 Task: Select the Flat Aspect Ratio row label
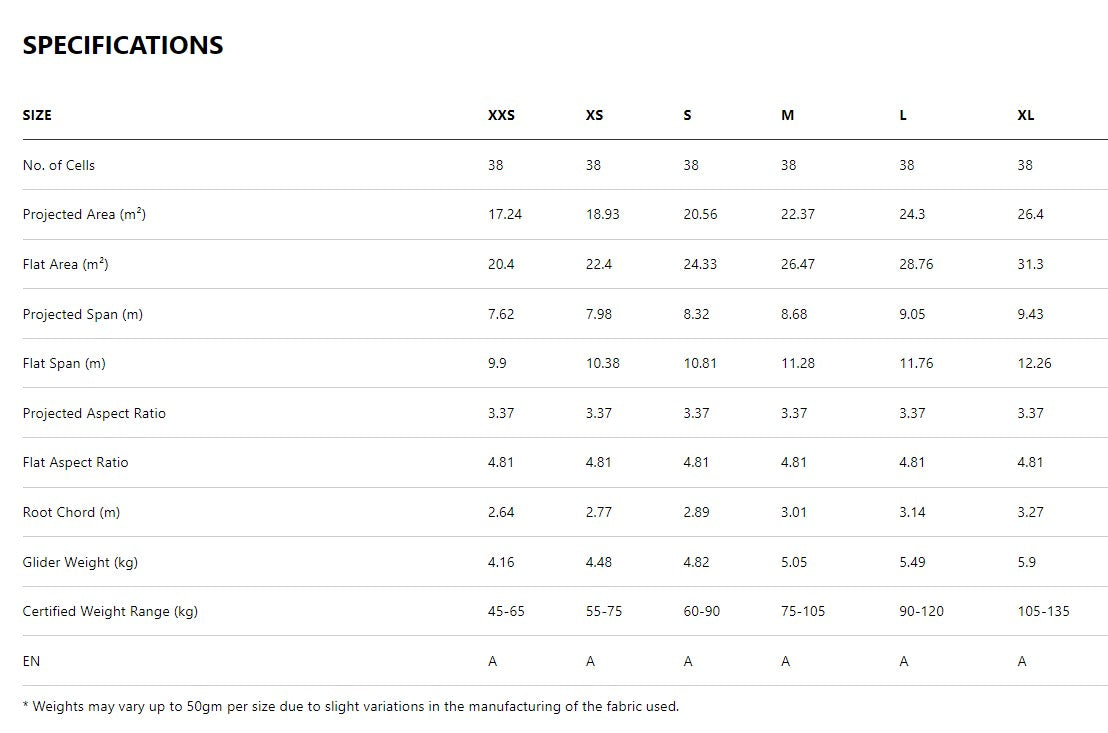(x=75, y=462)
